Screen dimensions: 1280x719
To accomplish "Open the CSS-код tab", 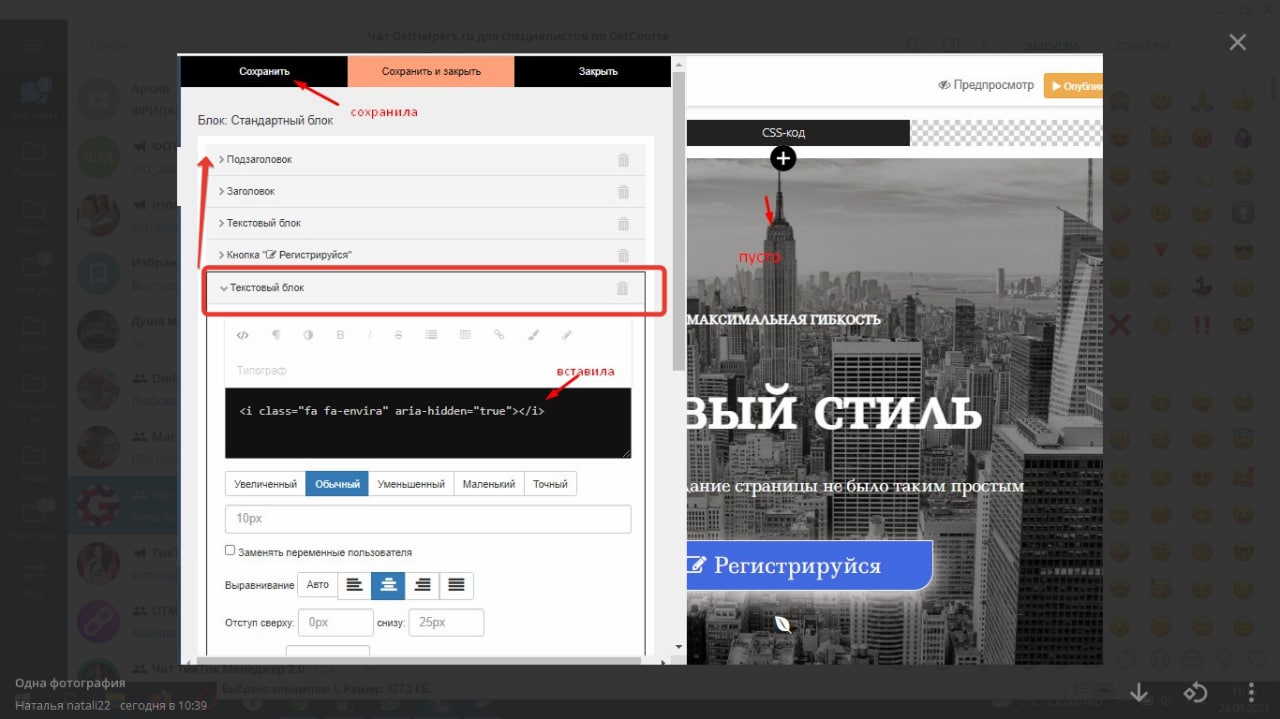I will pos(783,133).
